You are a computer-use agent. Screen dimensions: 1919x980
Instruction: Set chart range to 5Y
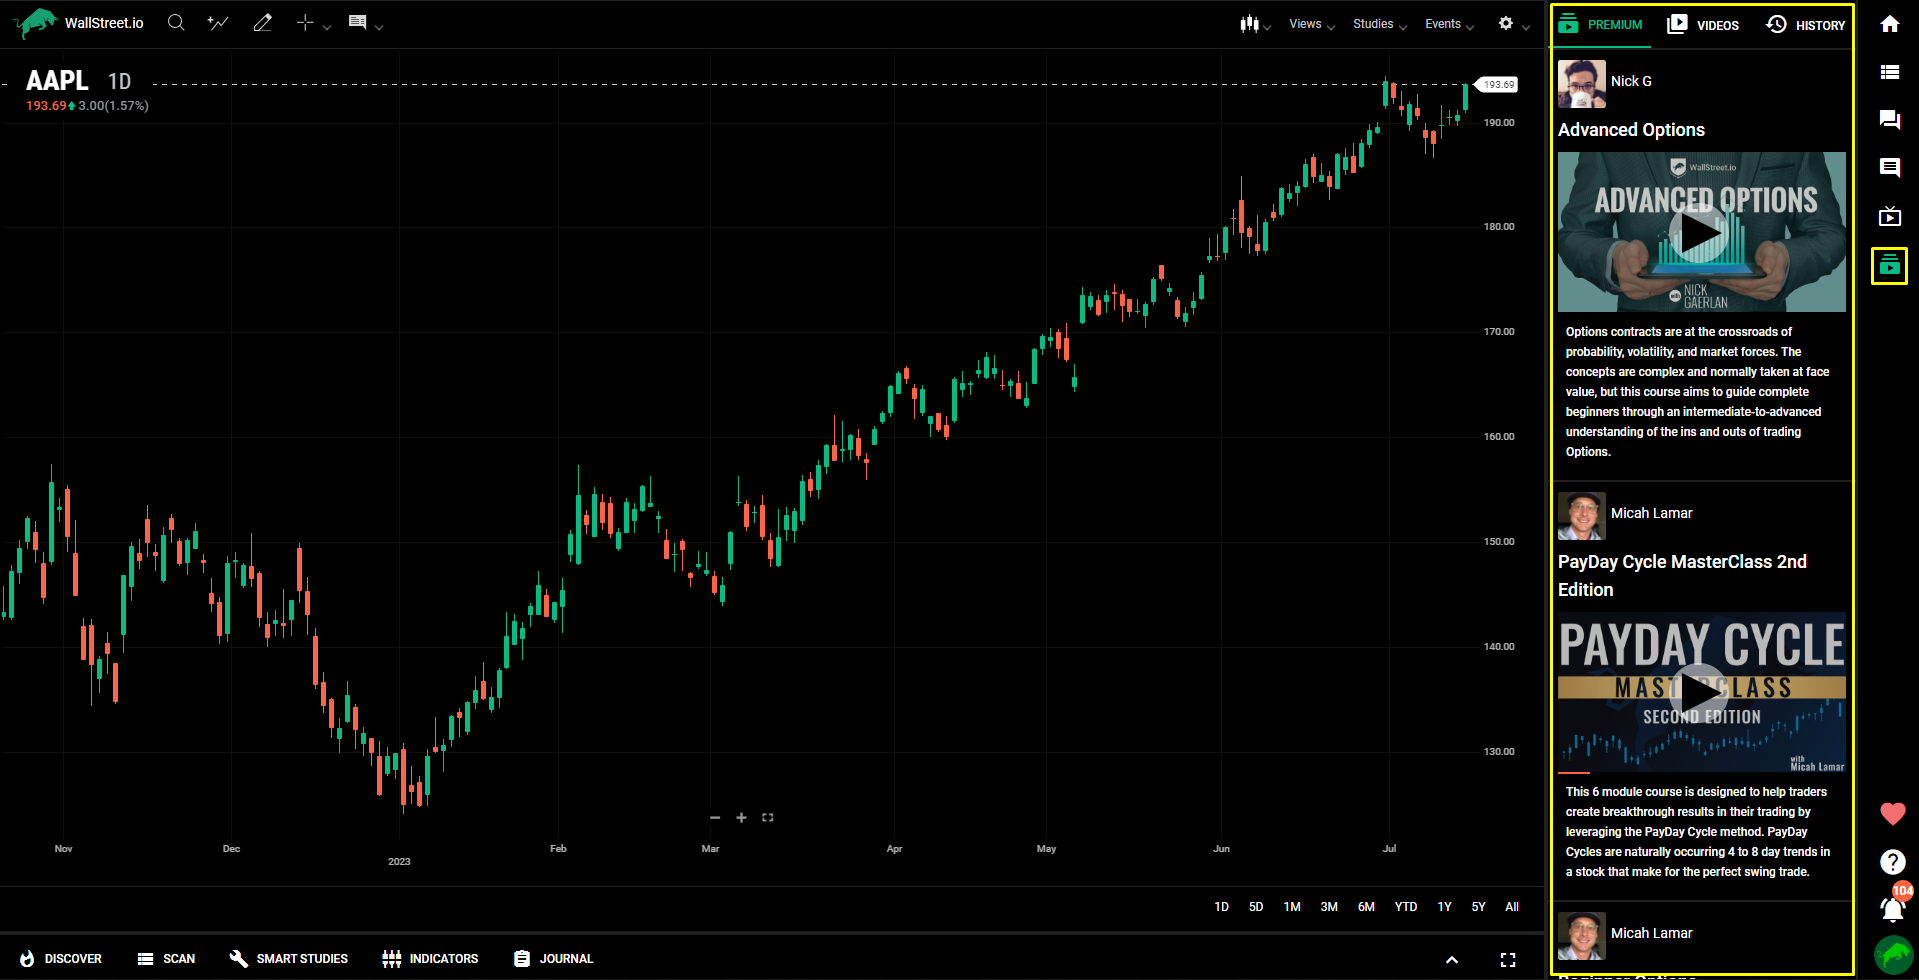[1478, 907]
